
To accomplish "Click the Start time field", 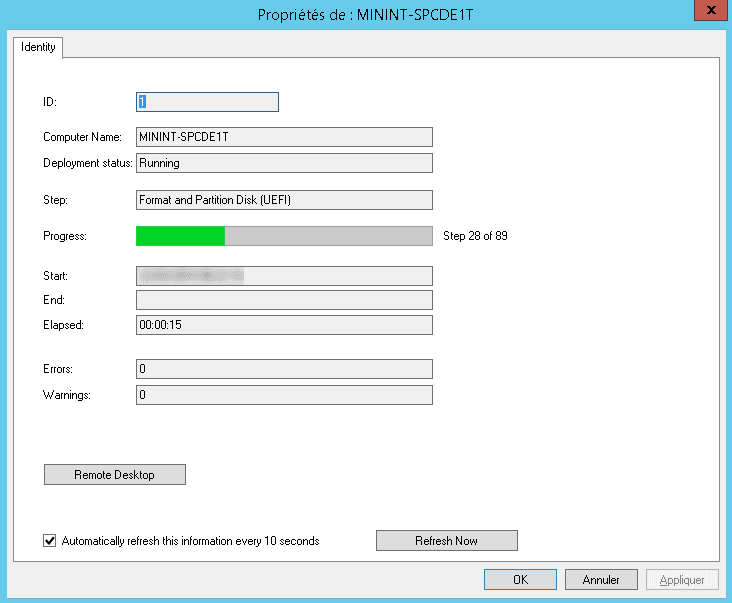I will 284,276.
